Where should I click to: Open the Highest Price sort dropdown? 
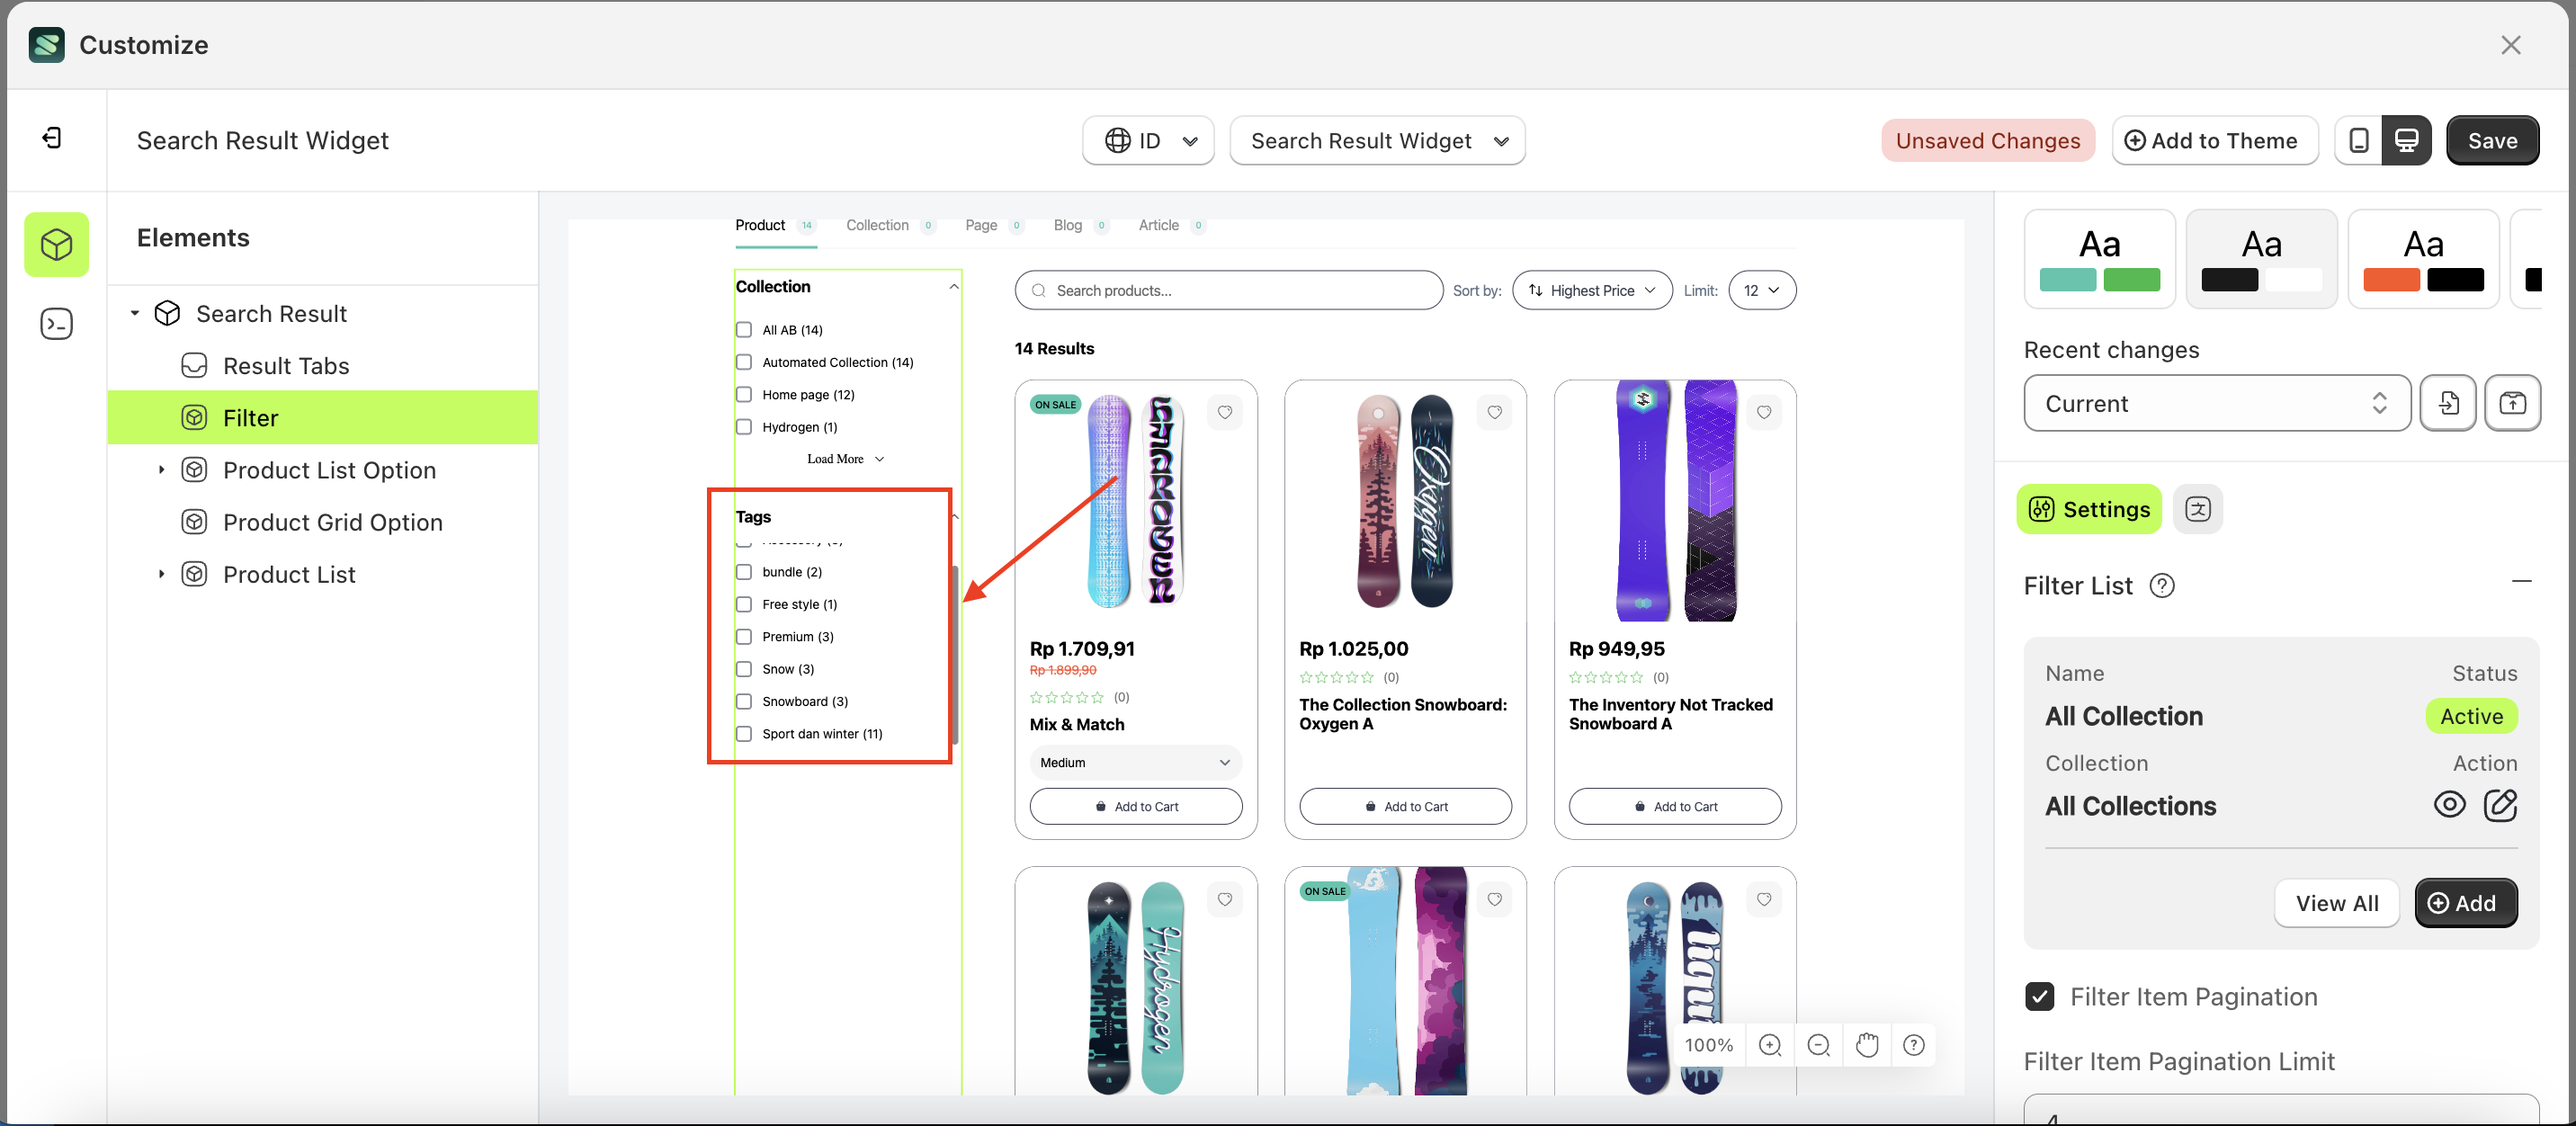[x=1591, y=291]
